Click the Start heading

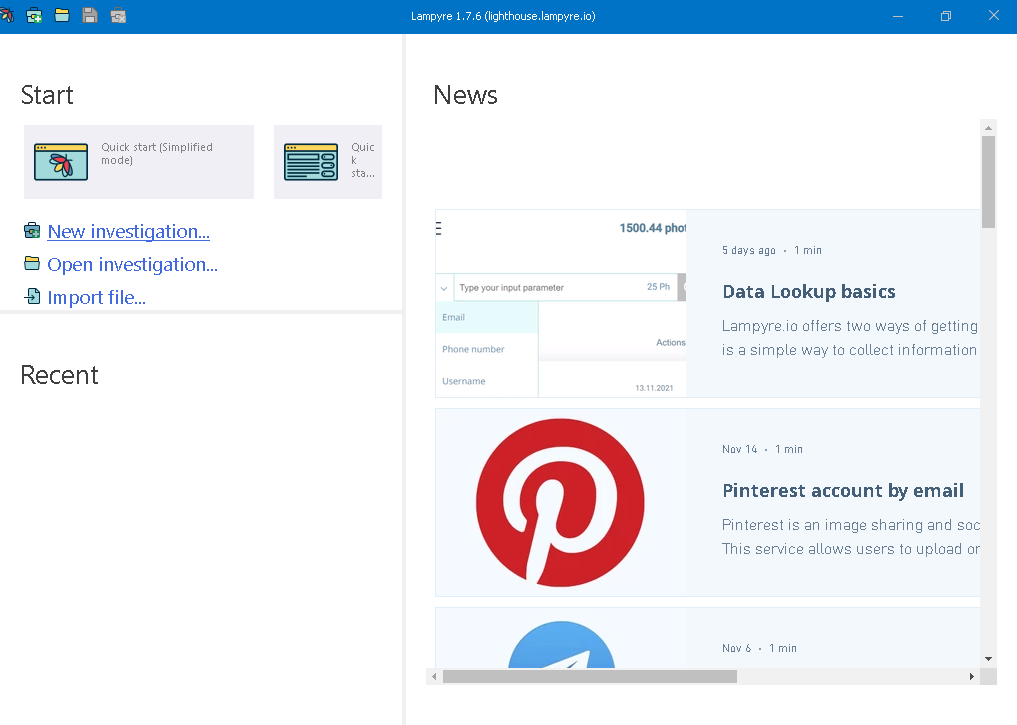click(47, 95)
